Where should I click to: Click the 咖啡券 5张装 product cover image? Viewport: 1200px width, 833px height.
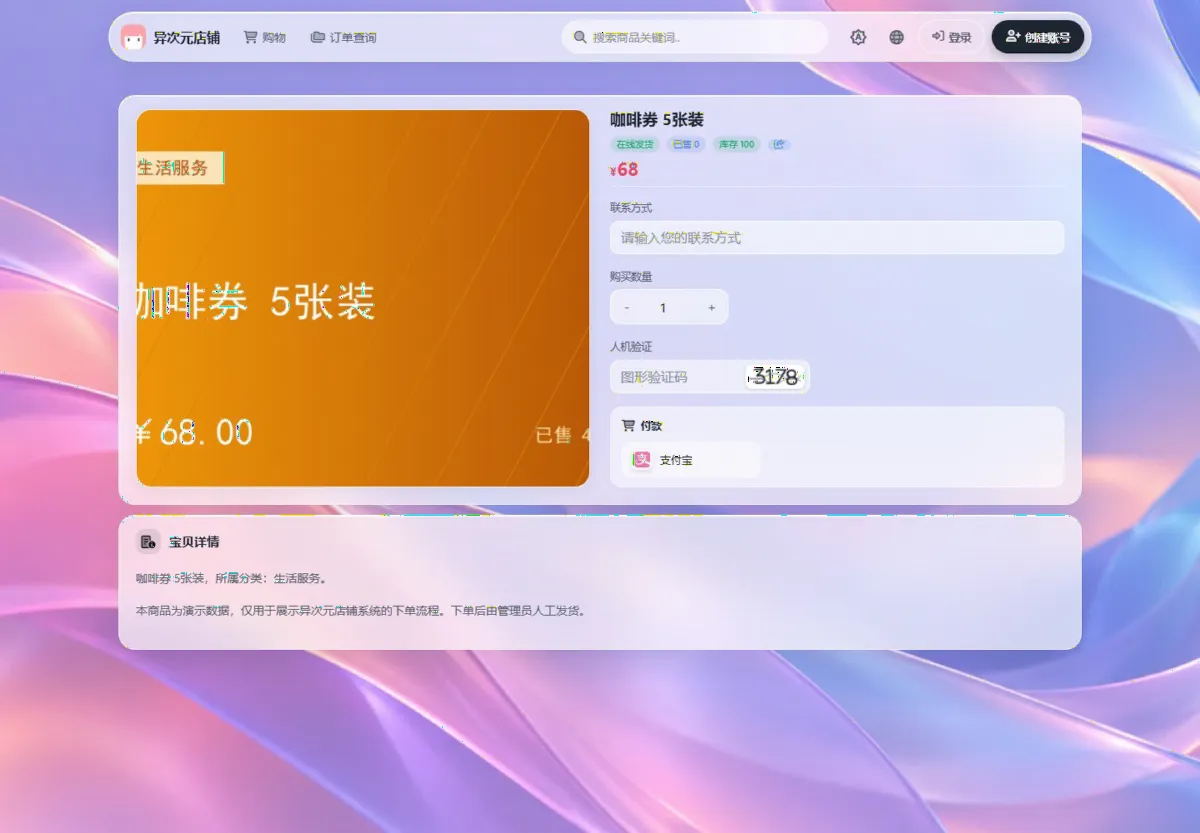click(x=363, y=298)
